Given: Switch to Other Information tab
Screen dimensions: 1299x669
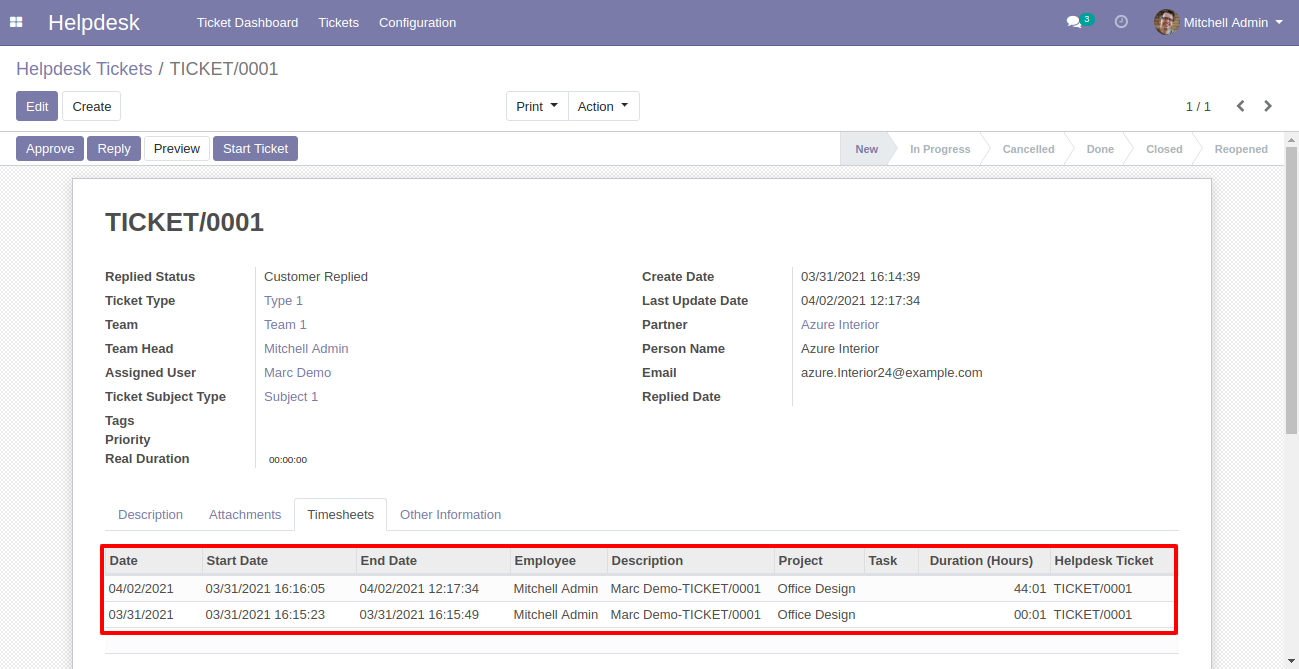Looking at the screenshot, I should [450, 515].
